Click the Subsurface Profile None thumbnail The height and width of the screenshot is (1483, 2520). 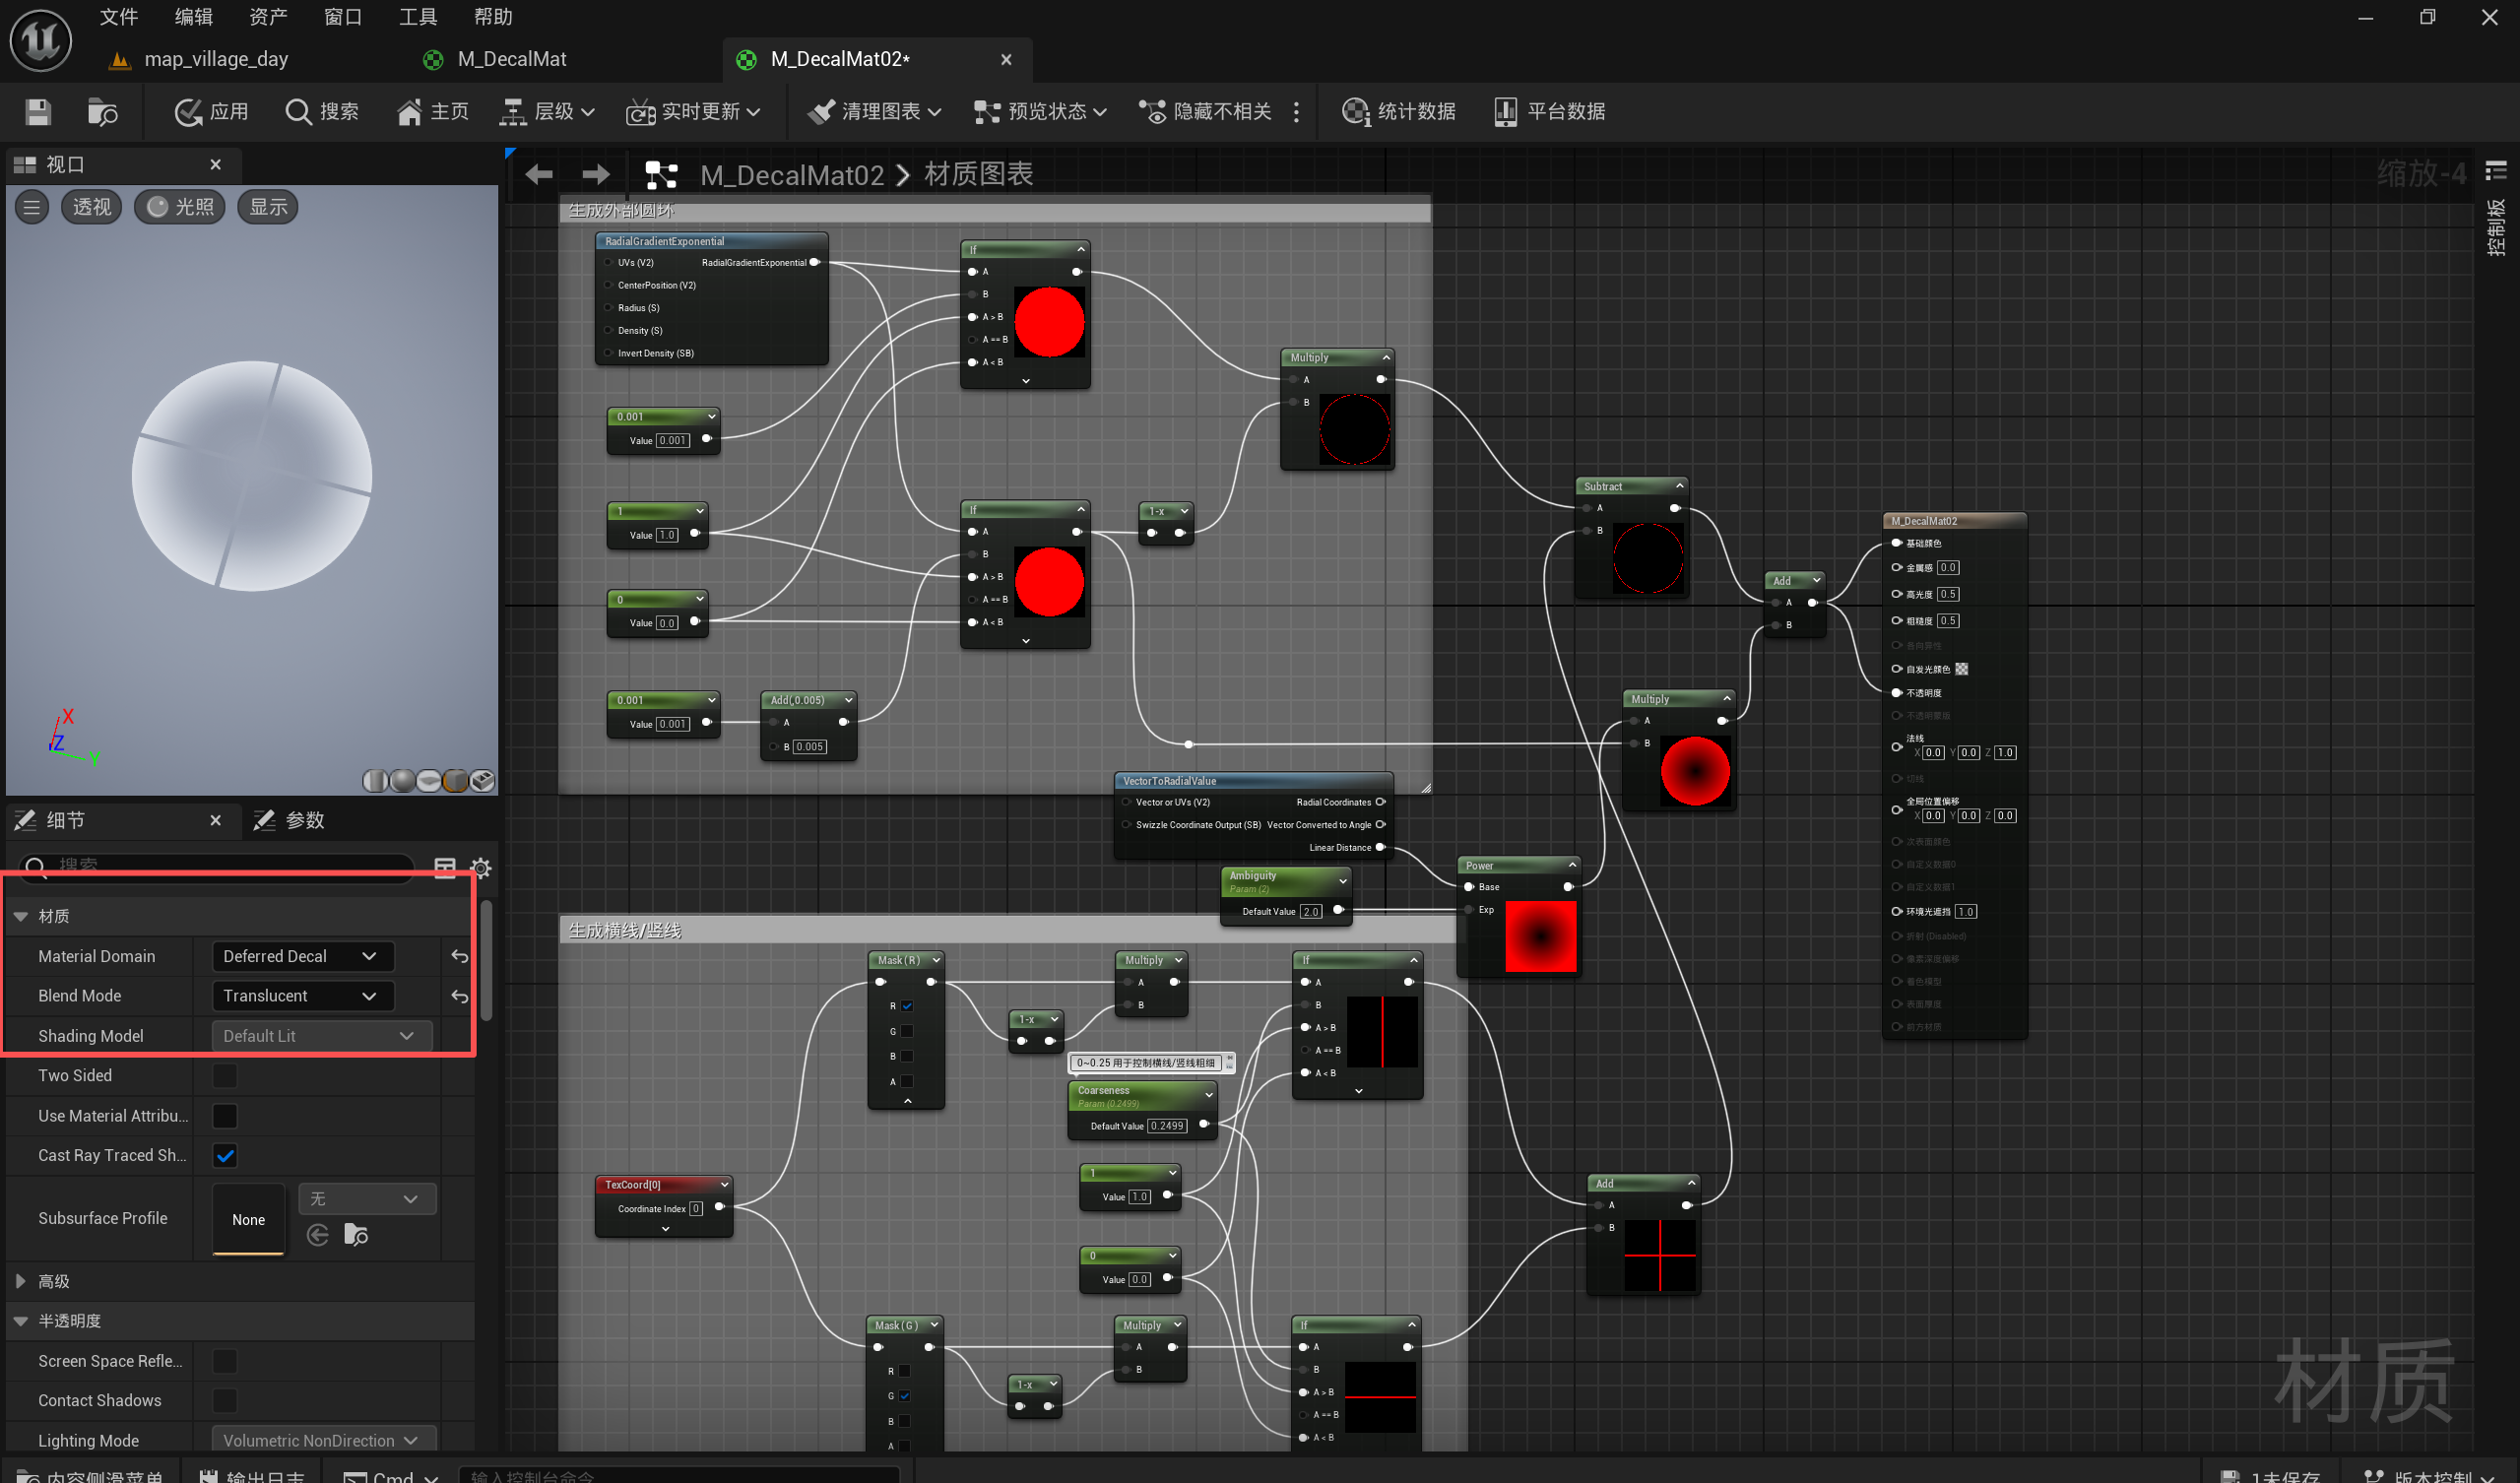pos(248,1220)
